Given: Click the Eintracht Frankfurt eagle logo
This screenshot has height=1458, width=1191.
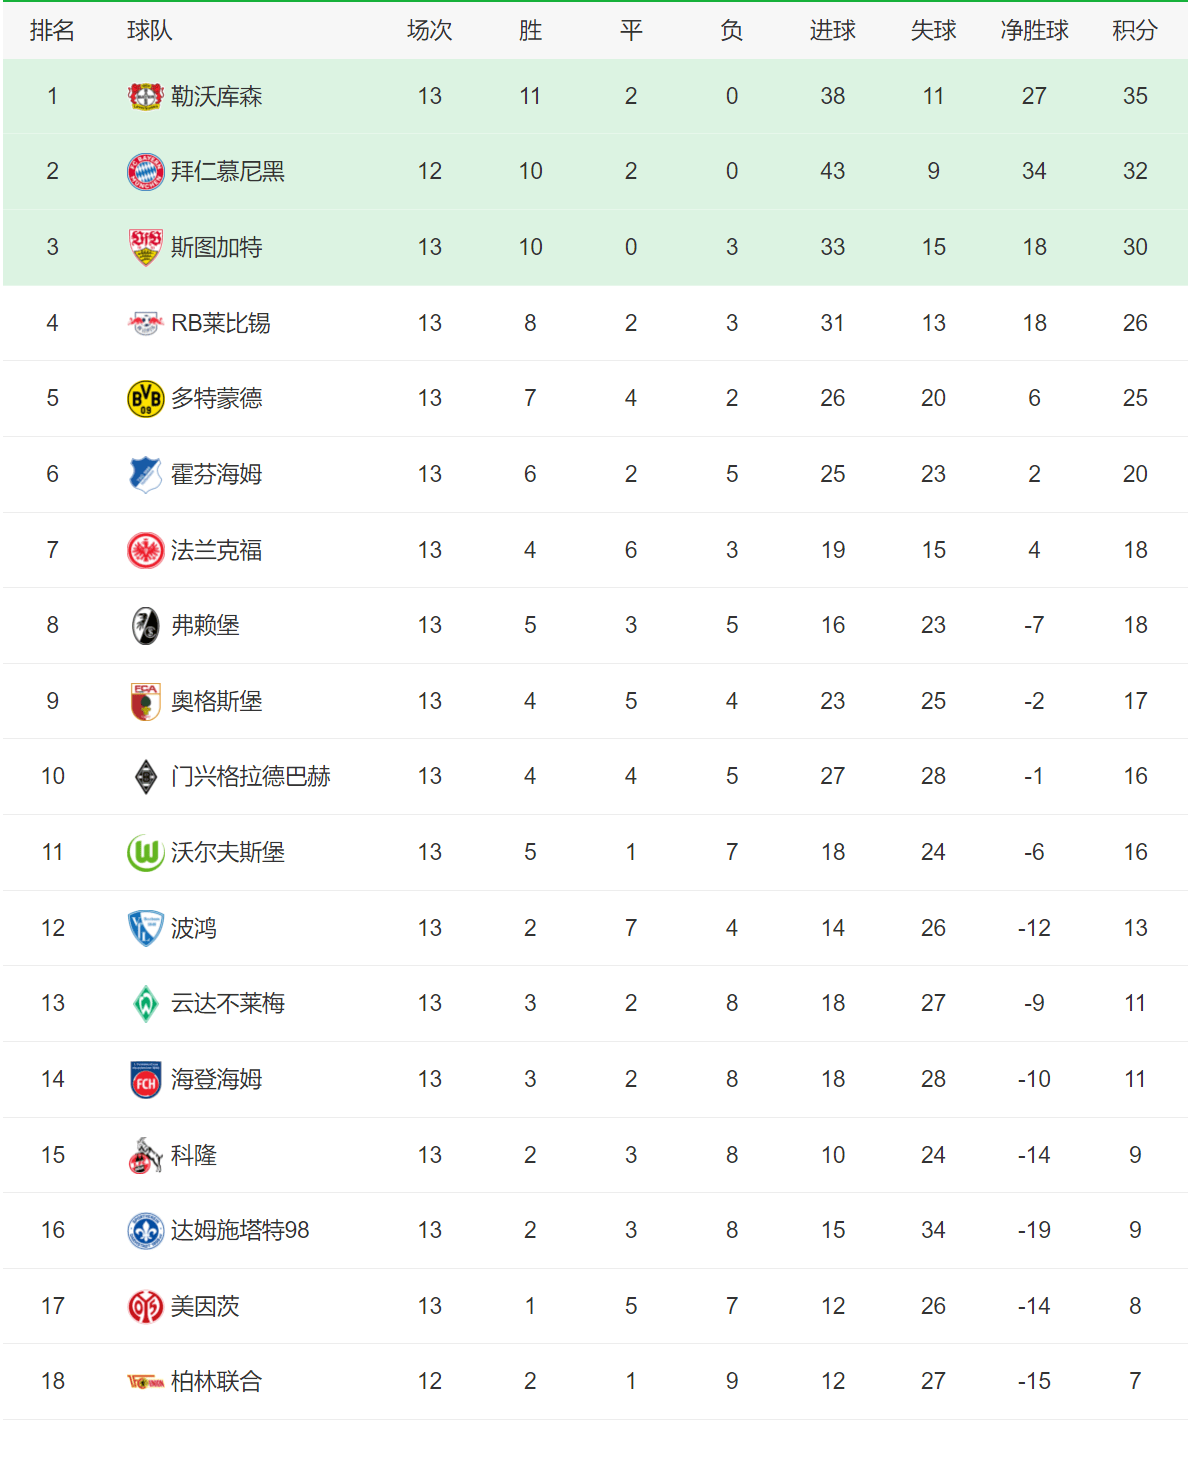Looking at the screenshot, I should click(x=146, y=550).
